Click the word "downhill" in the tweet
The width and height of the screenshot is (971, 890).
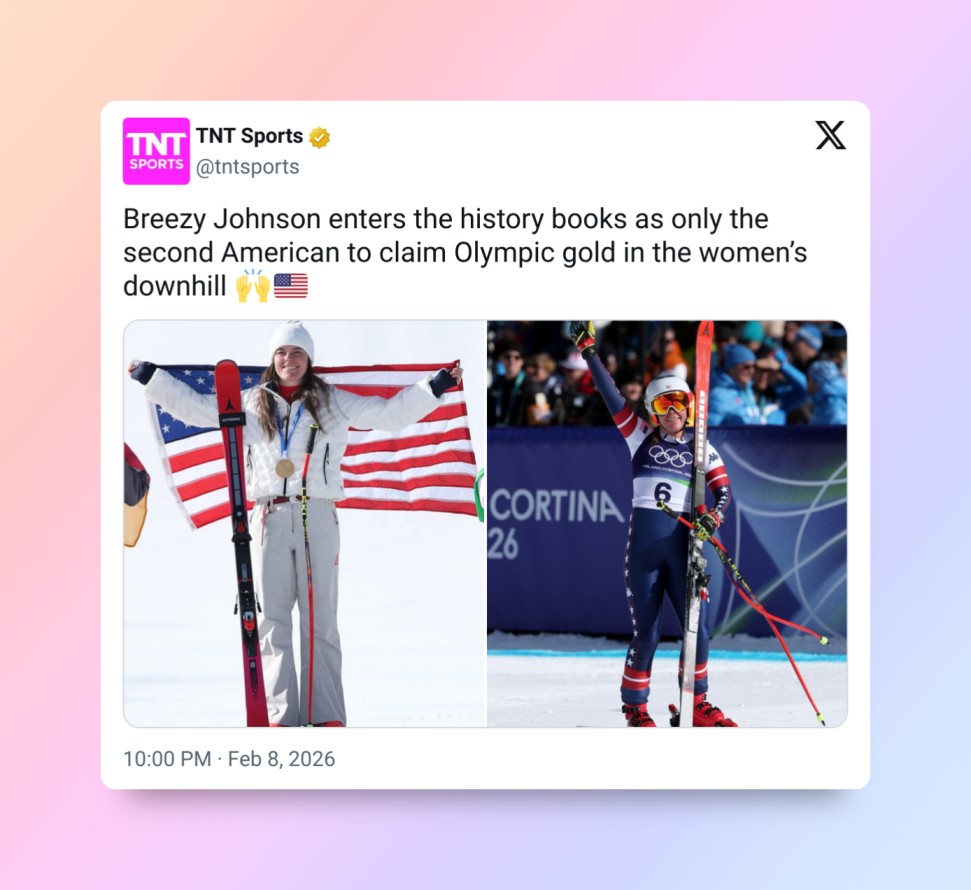pos(175,286)
